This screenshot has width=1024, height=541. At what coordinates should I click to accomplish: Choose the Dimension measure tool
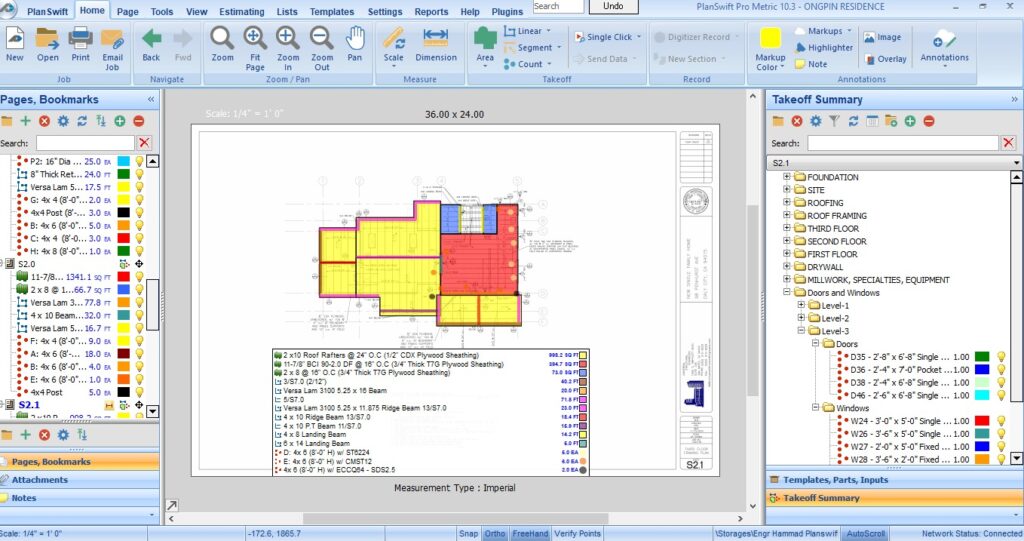(436, 44)
